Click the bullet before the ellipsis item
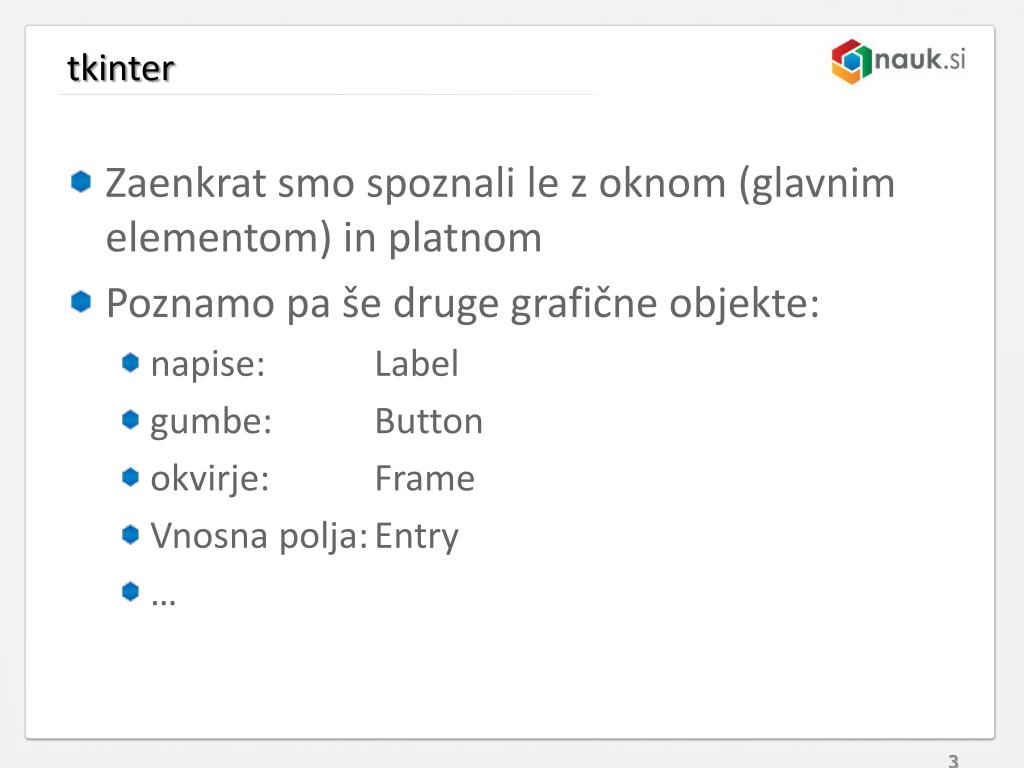The image size is (1024, 768). click(131, 592)
